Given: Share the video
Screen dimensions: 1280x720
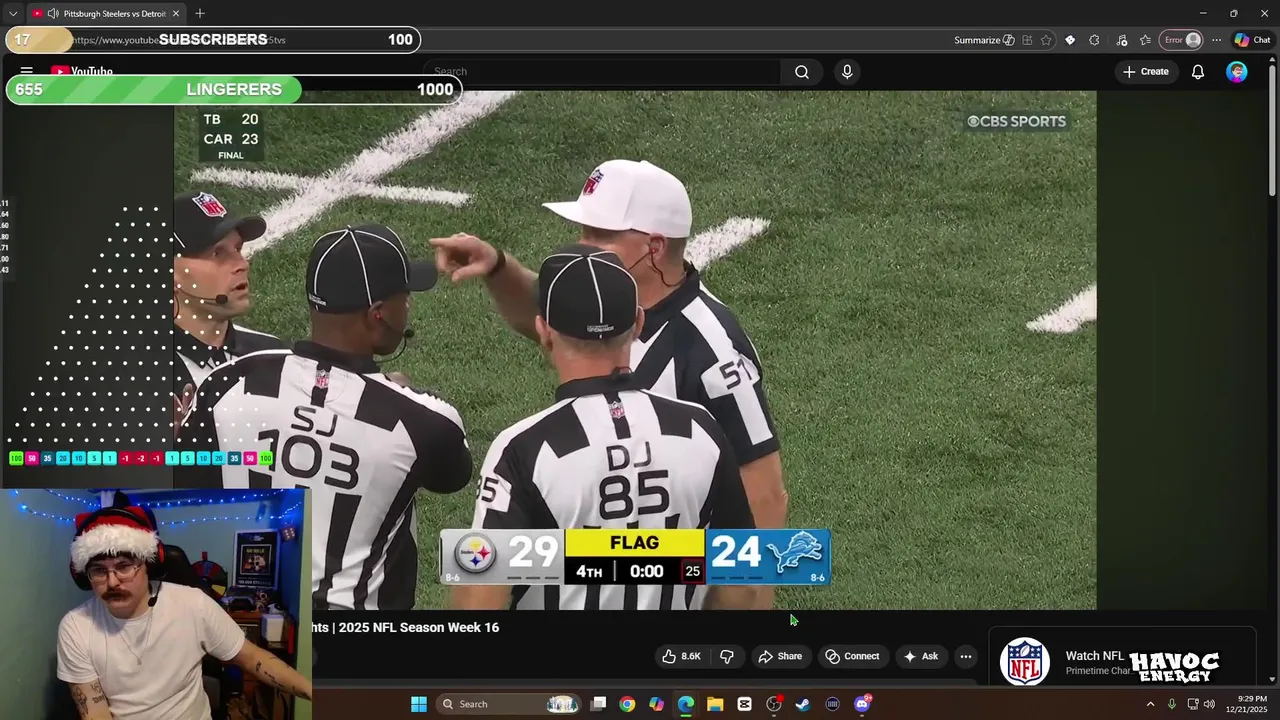Looking at the screenshot, I should pos(780,656).
